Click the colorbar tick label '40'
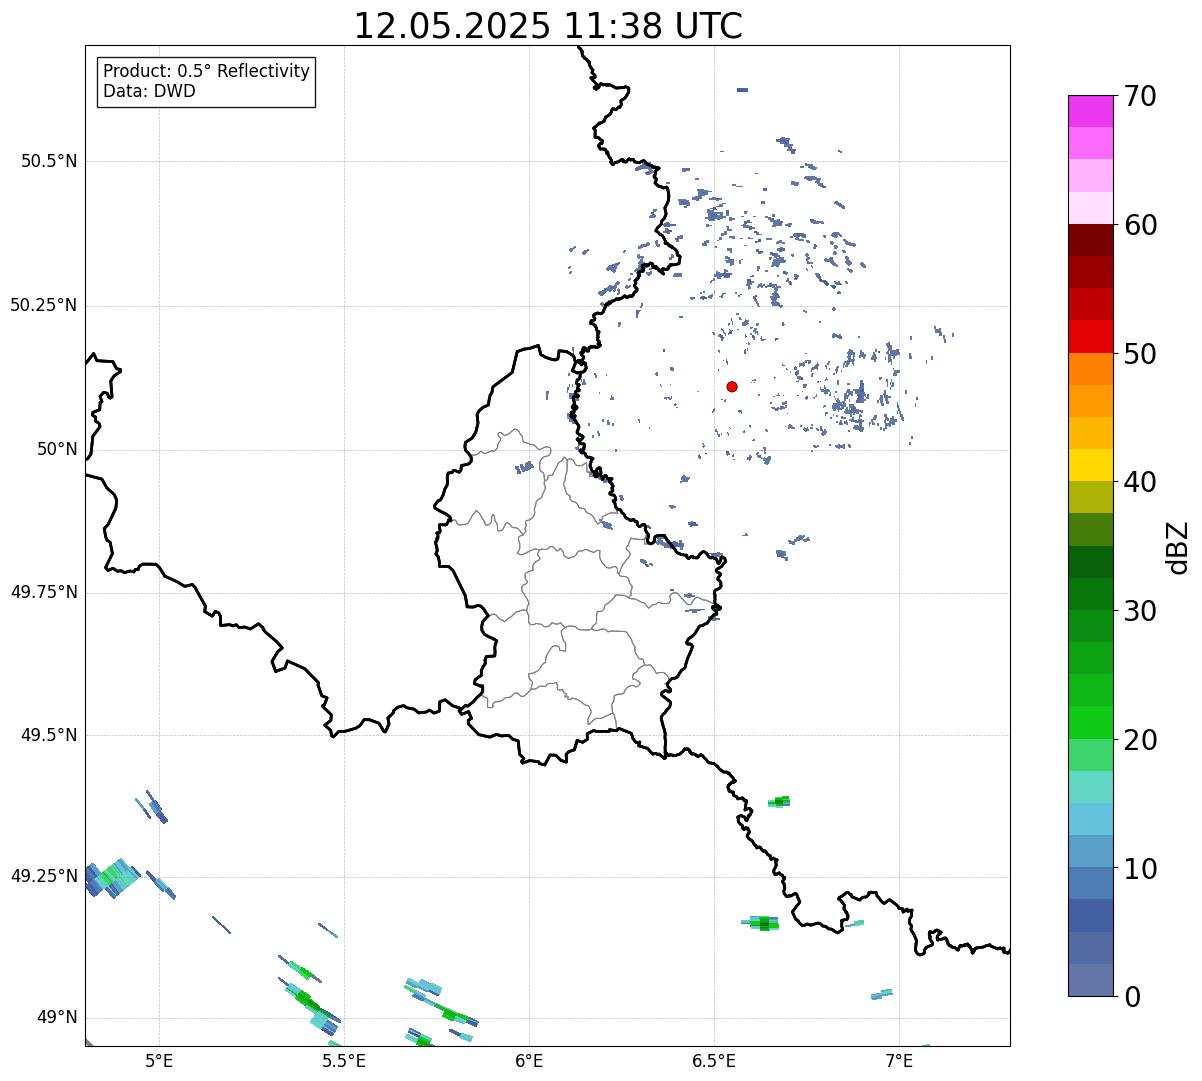Viewport: 1202px width, 1081px height. click(x=1140, y=482)
